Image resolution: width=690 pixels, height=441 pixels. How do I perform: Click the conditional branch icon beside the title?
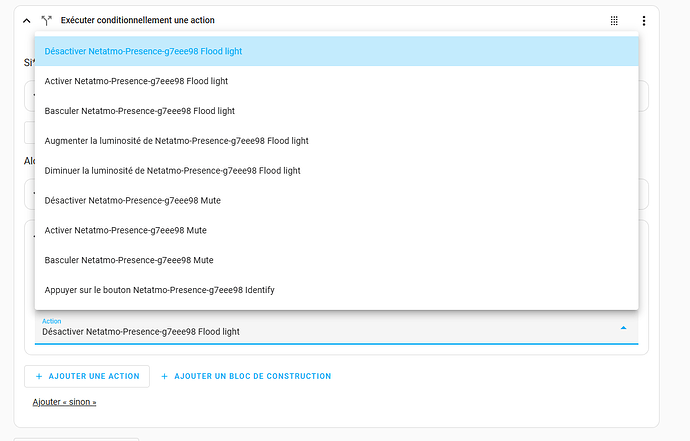click(x=47, y=20)
